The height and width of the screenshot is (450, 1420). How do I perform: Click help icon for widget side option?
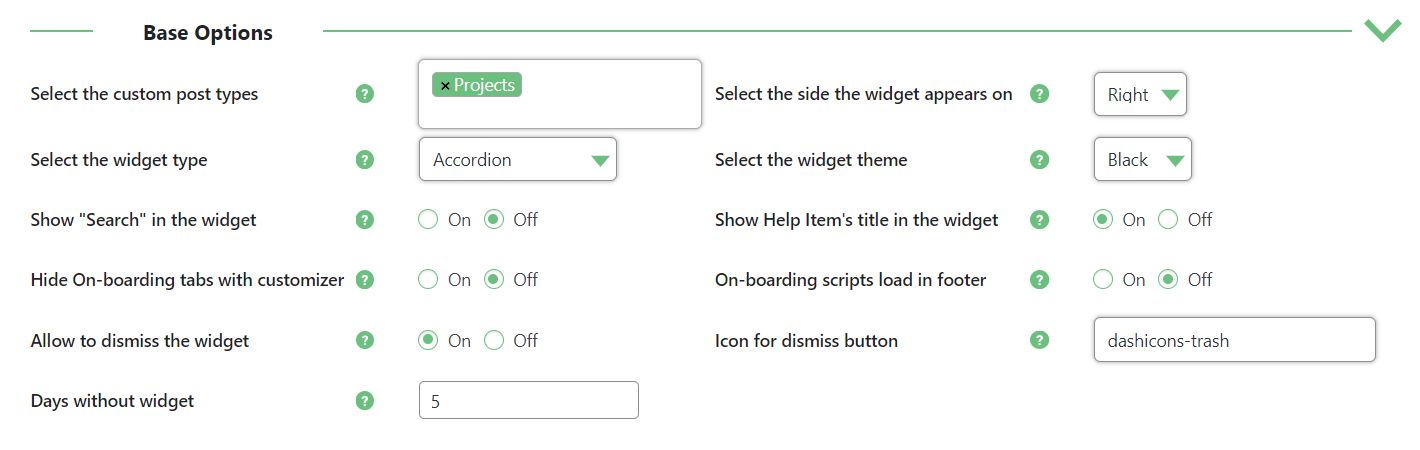[x=1040, y=94]
